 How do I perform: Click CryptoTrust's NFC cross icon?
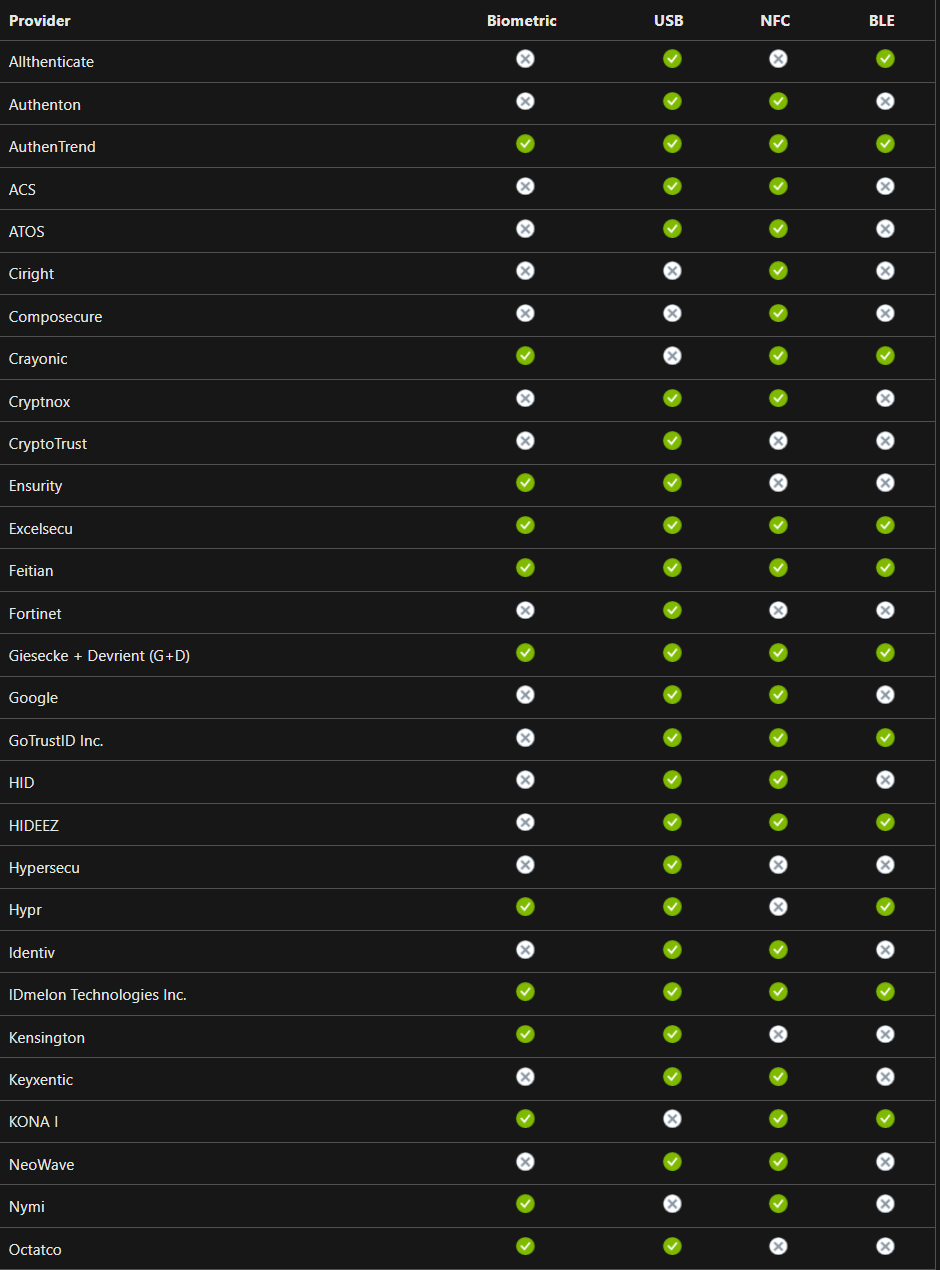point(778,441)
